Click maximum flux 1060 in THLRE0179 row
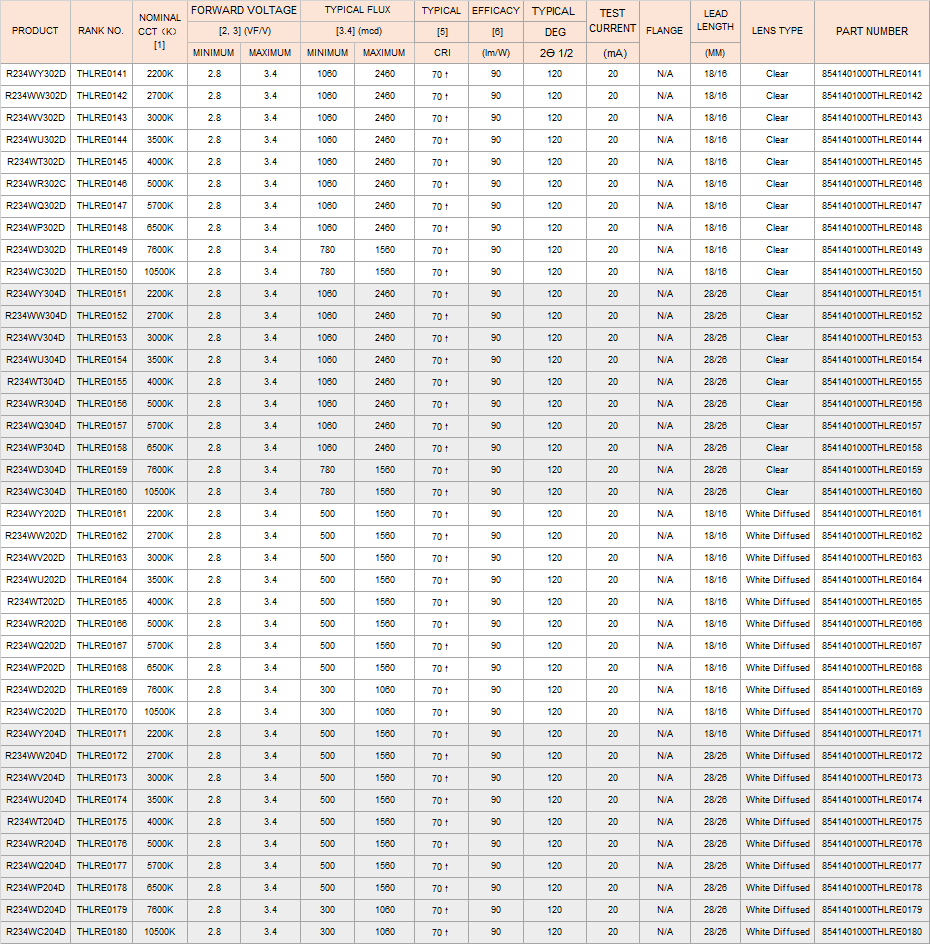Viewport: 930px width, 944px height. coord(385,909)
